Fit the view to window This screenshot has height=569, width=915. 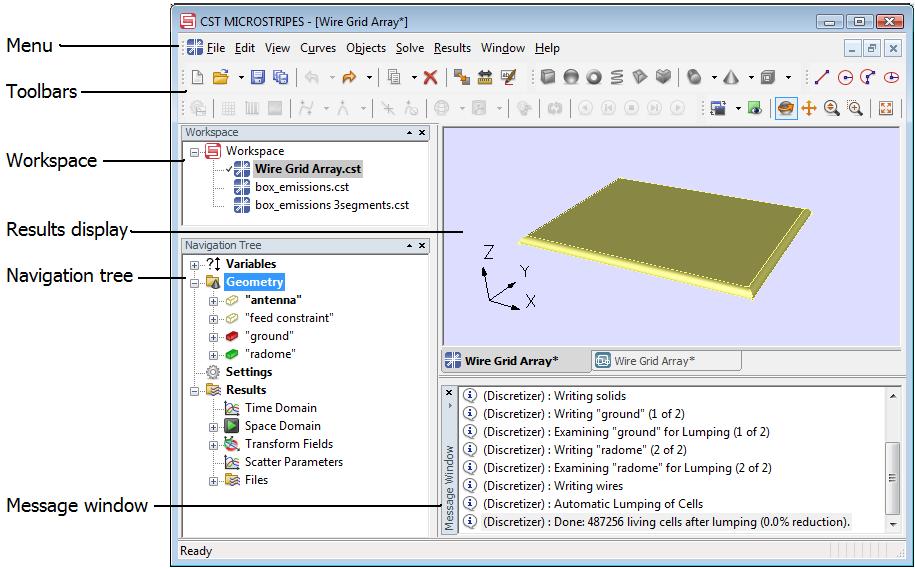click(886, 108)
